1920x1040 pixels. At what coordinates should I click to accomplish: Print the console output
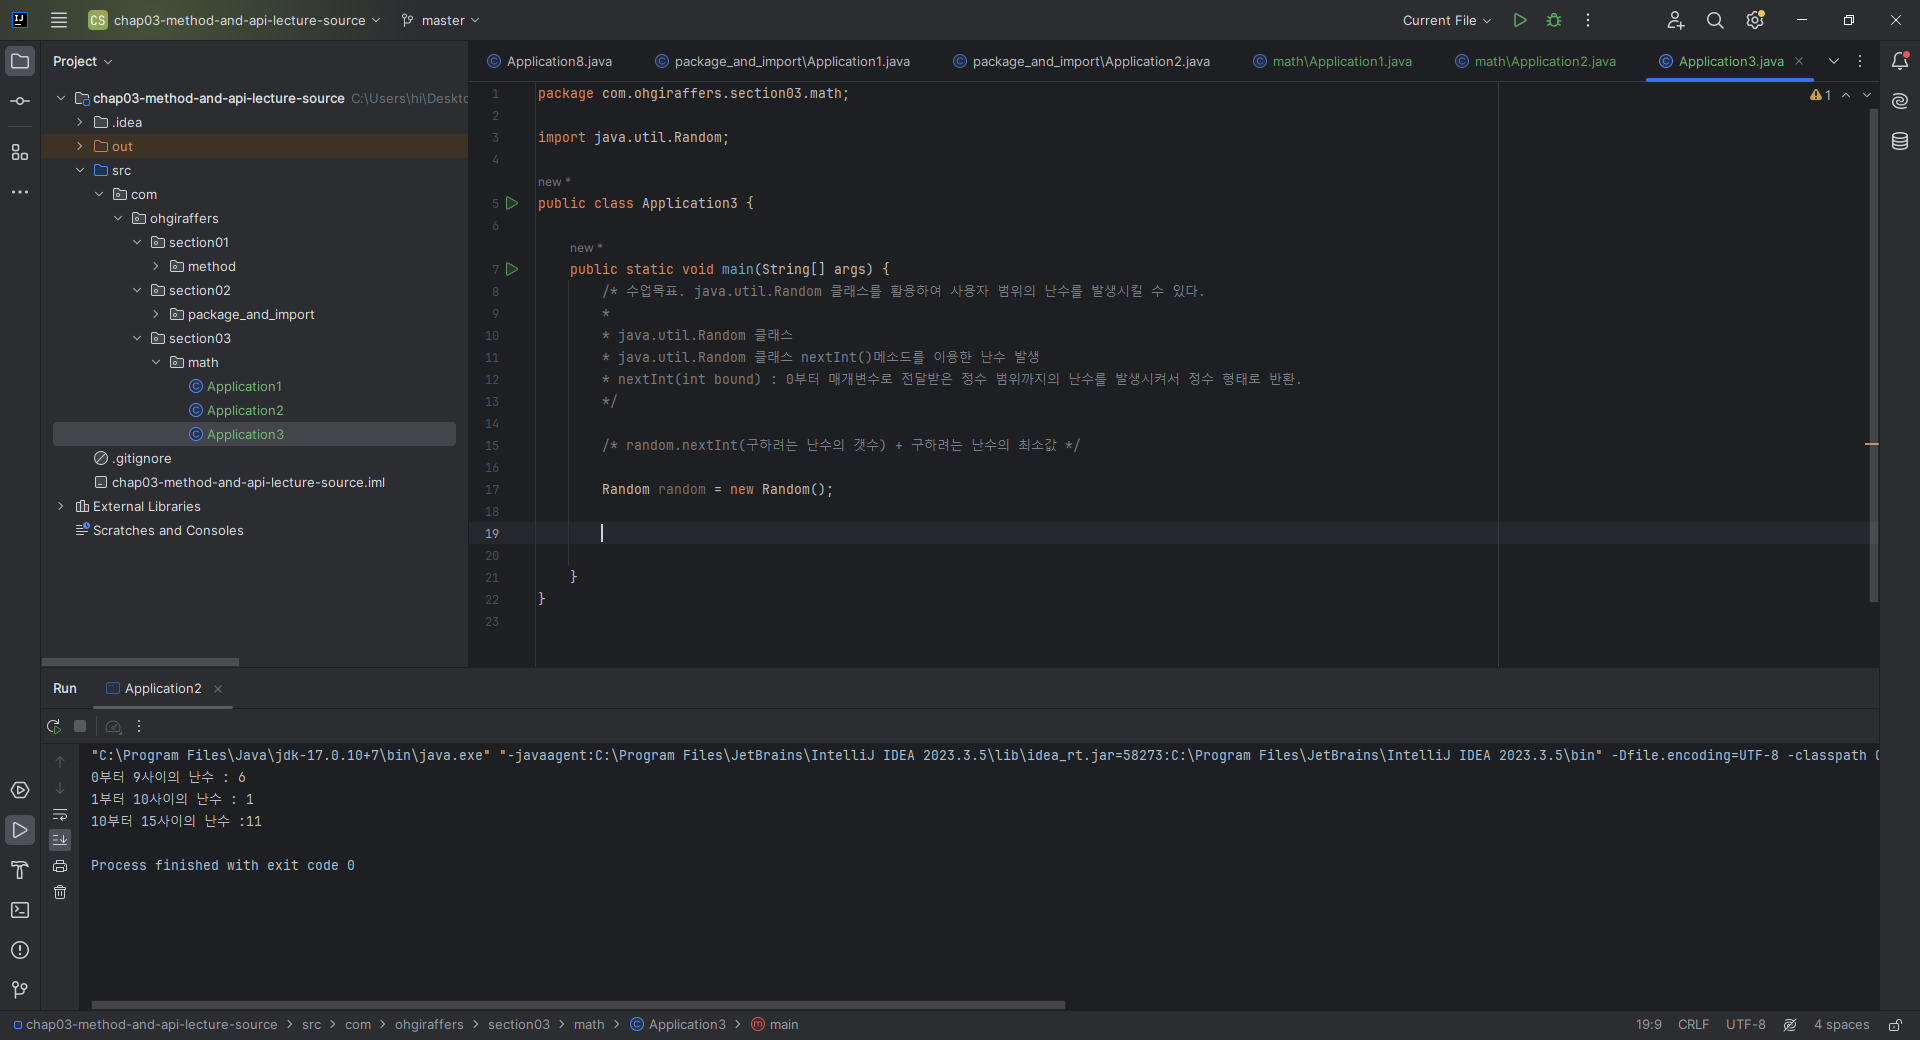tap(60, 866)
